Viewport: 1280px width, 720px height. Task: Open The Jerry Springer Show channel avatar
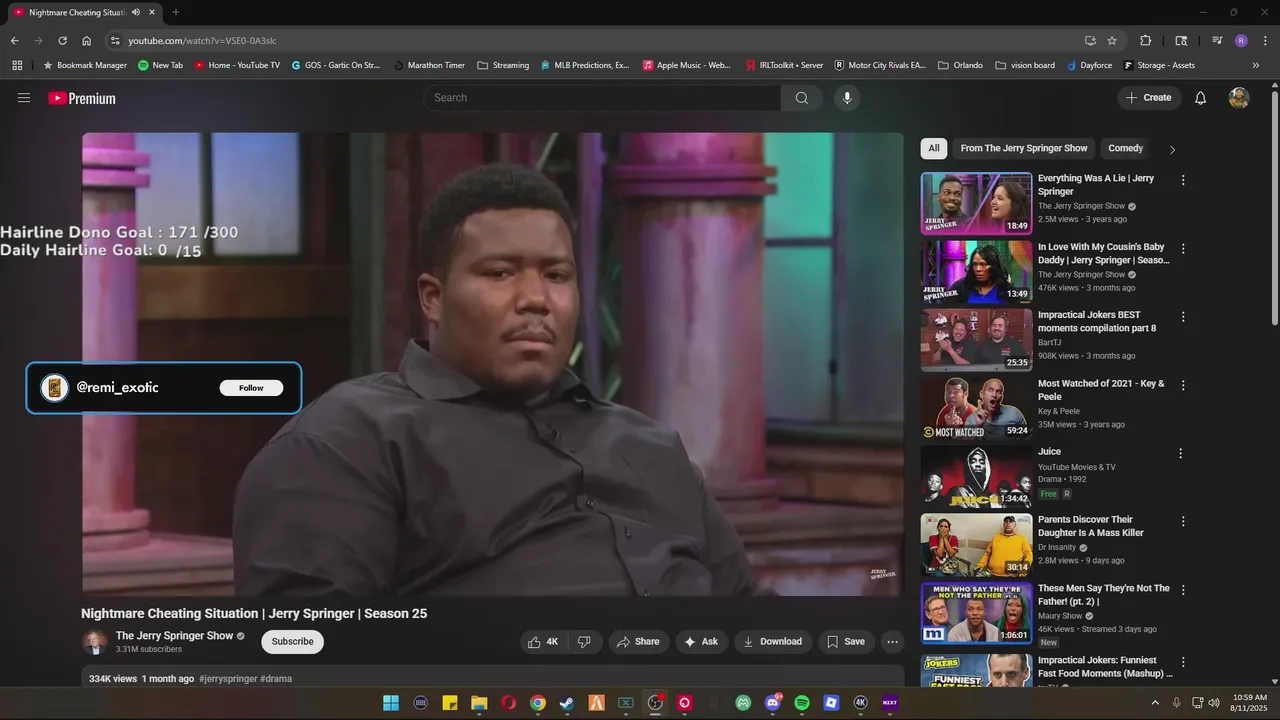[x=95, y=642]
